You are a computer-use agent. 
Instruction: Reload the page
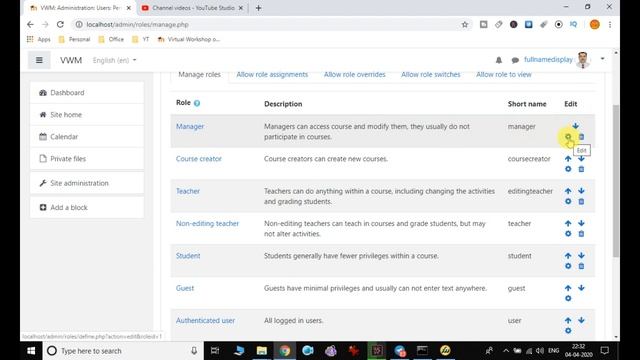click(60, 24)
